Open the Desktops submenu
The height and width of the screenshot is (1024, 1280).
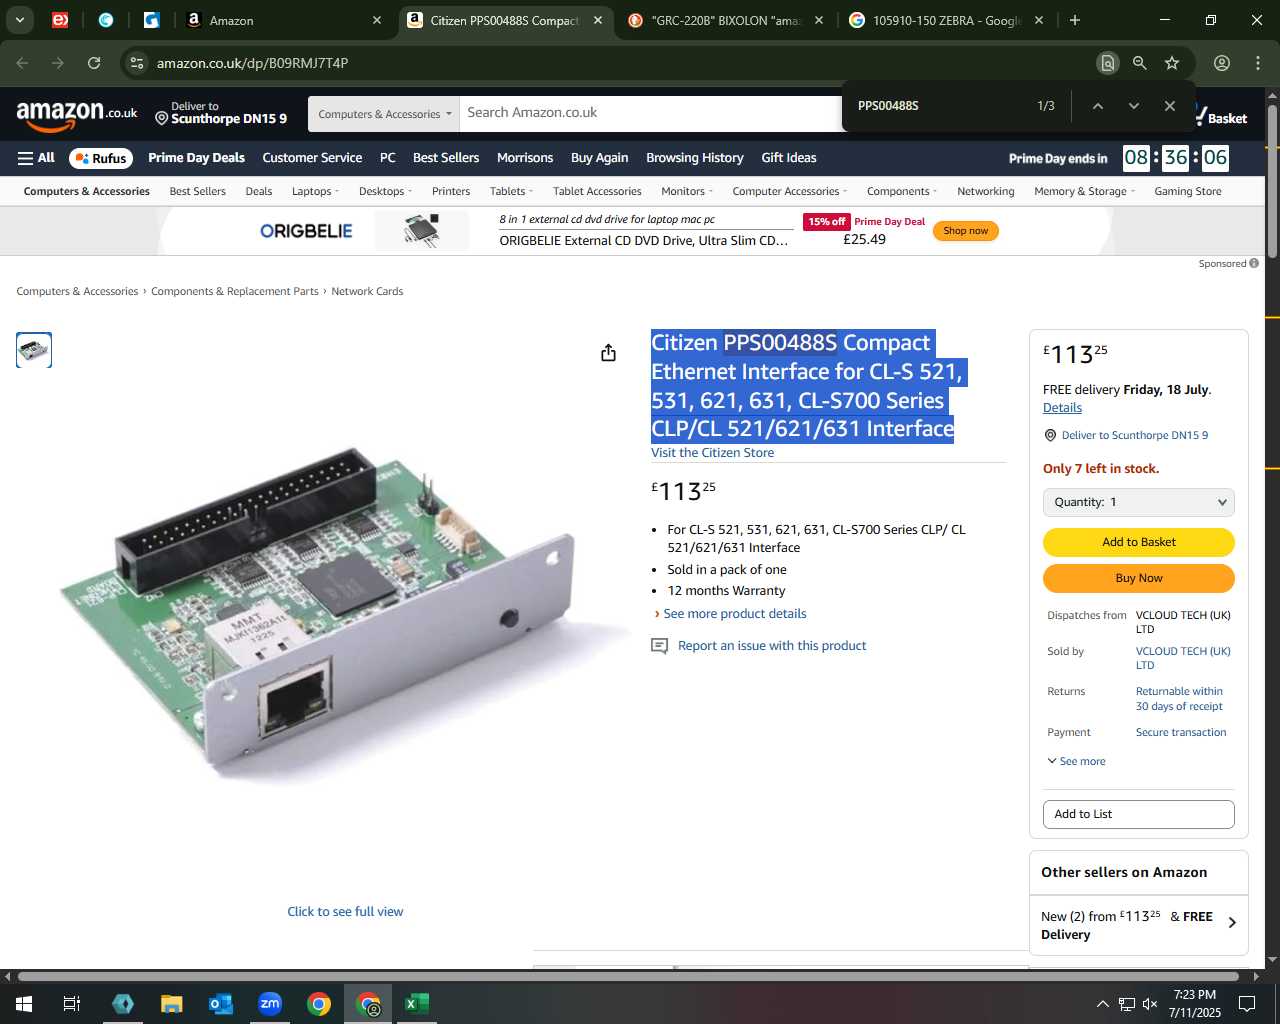385,191
